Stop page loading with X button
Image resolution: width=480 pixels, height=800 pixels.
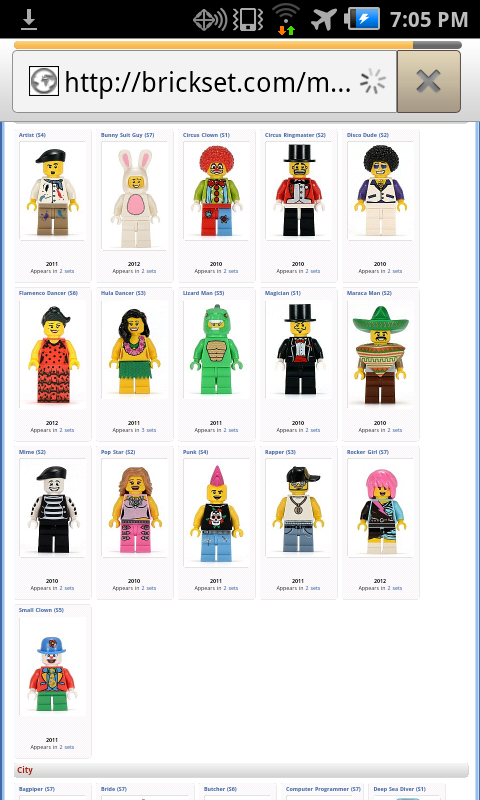[x=428, y=82]
